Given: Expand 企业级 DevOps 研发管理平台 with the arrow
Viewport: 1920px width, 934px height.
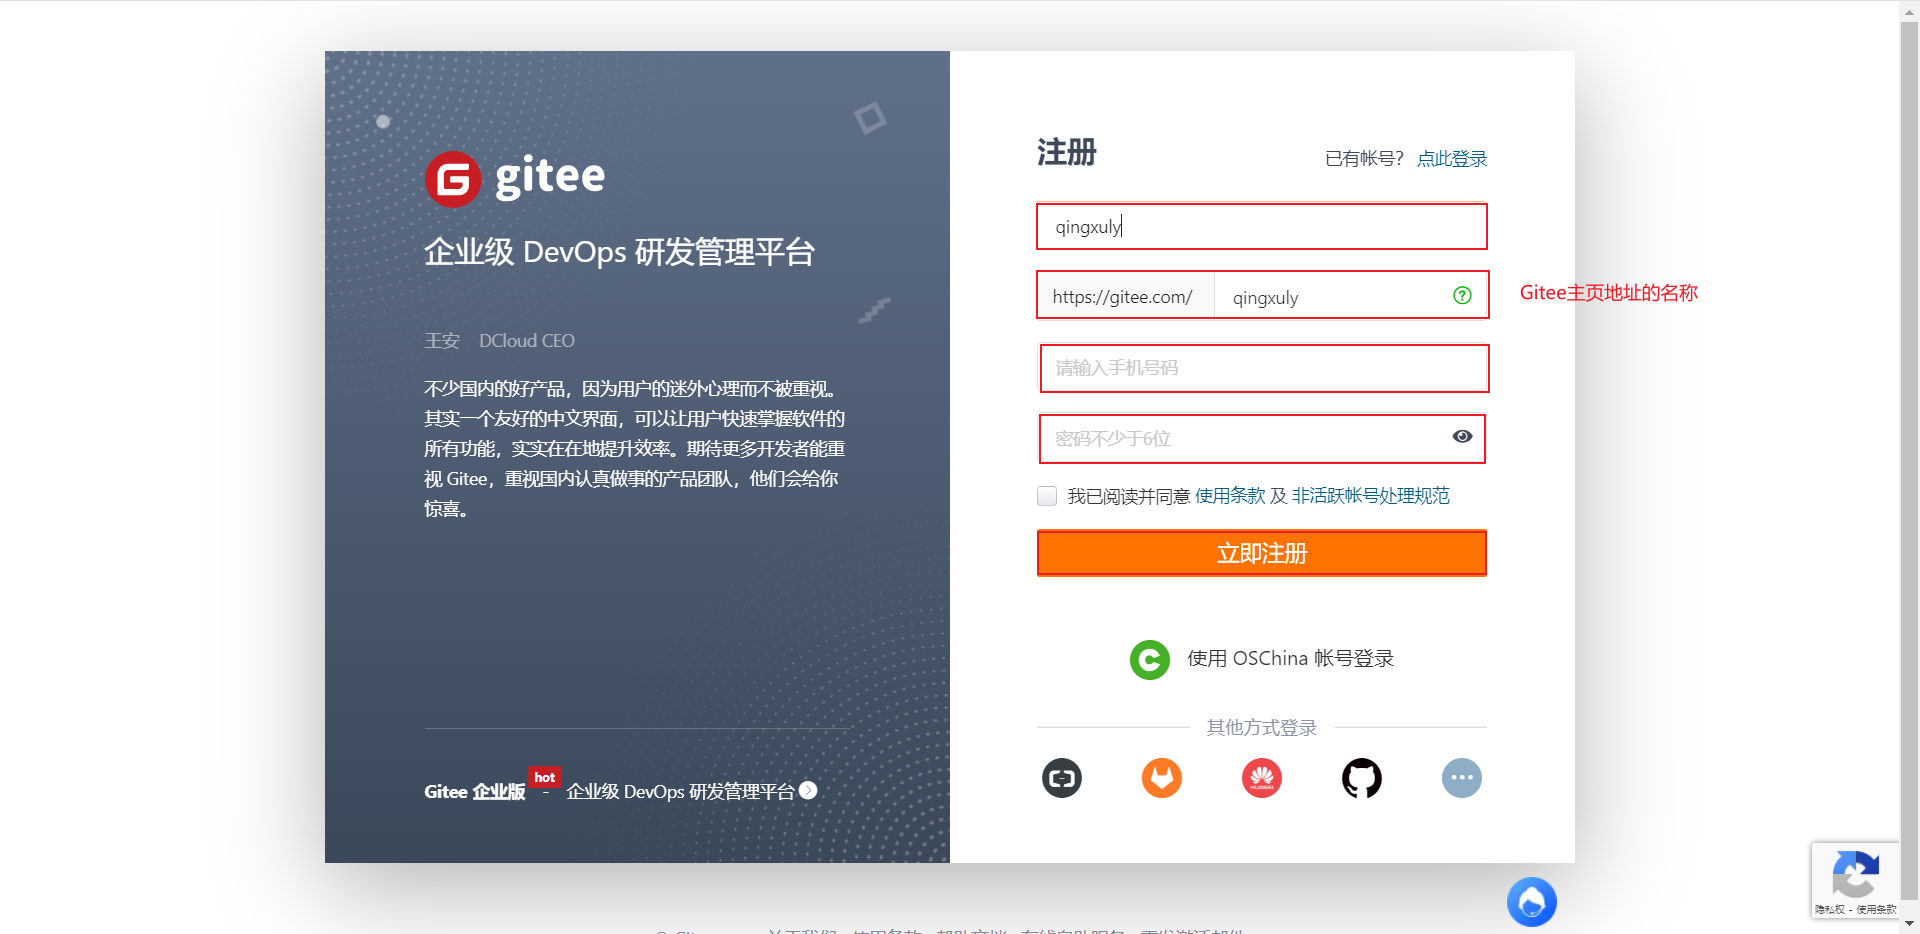Looking at the screenshot, I should pos(808,791).
